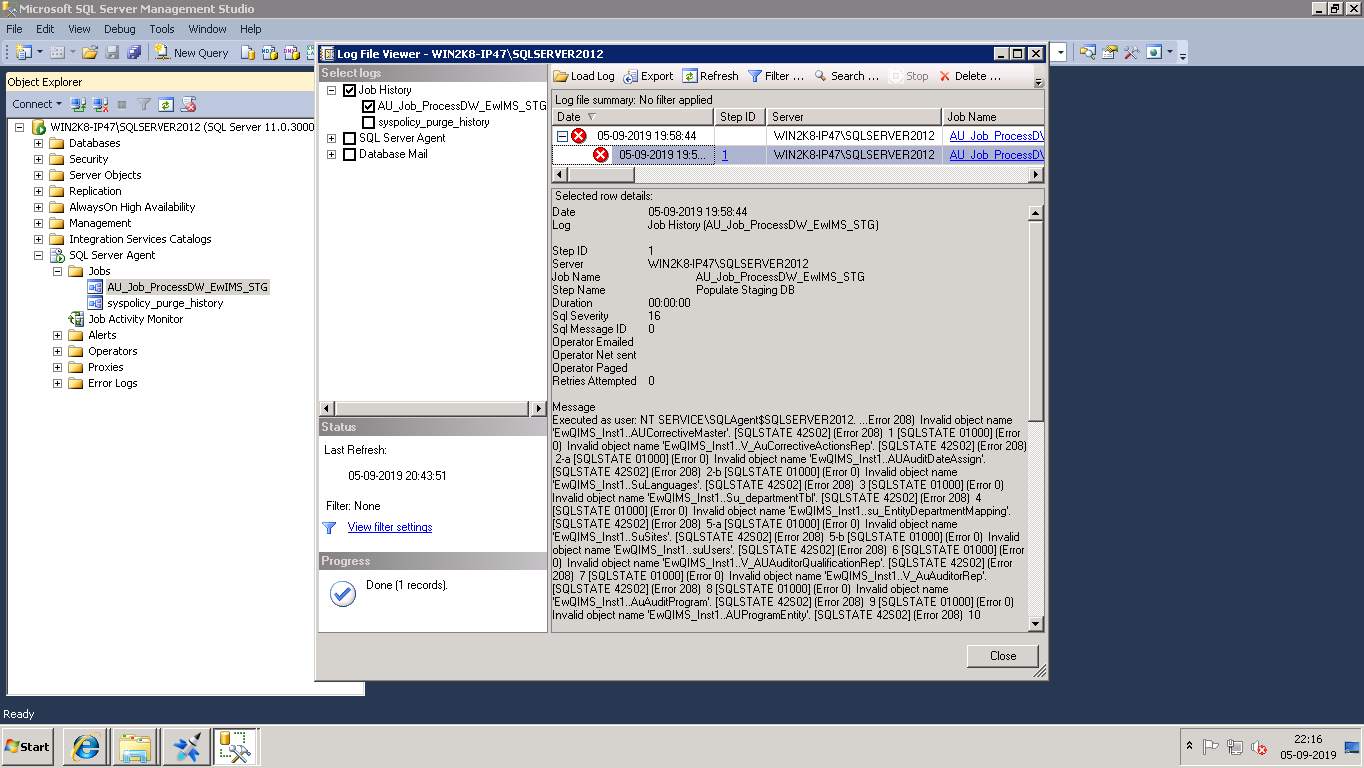Click the New Query button
This screenshot has height=768, width=1364.
click(192, 52)
